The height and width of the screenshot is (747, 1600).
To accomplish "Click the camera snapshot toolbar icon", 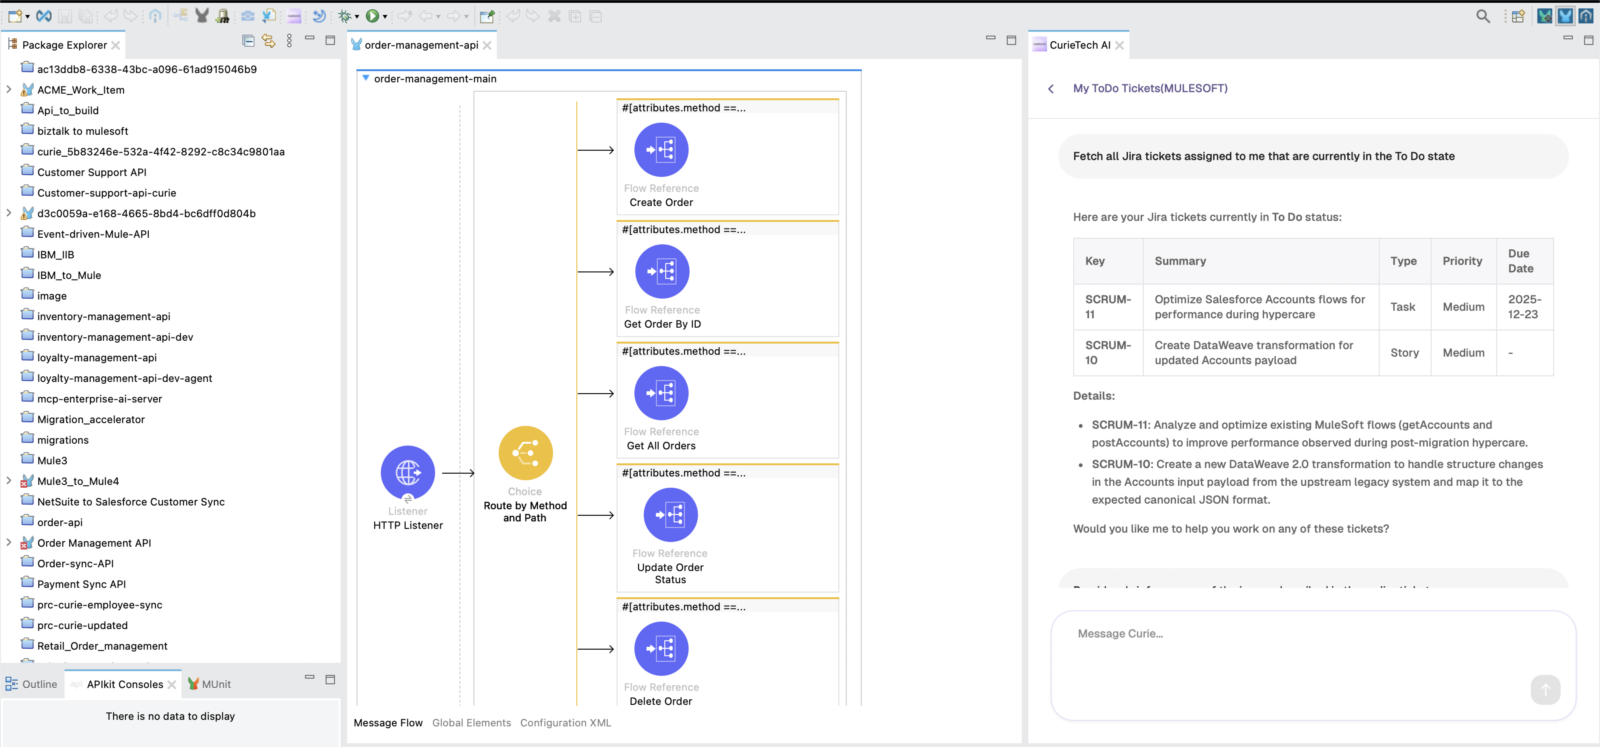I will pyautogui.click(x=247, y=16).
